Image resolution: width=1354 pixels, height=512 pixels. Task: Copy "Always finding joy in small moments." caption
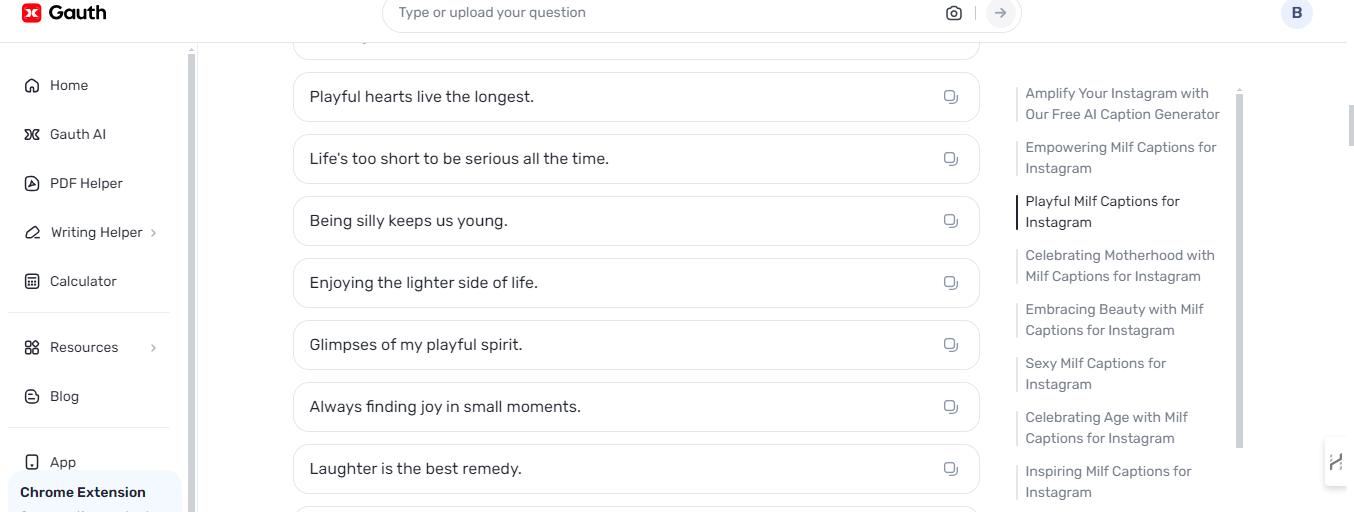point(950,407)
